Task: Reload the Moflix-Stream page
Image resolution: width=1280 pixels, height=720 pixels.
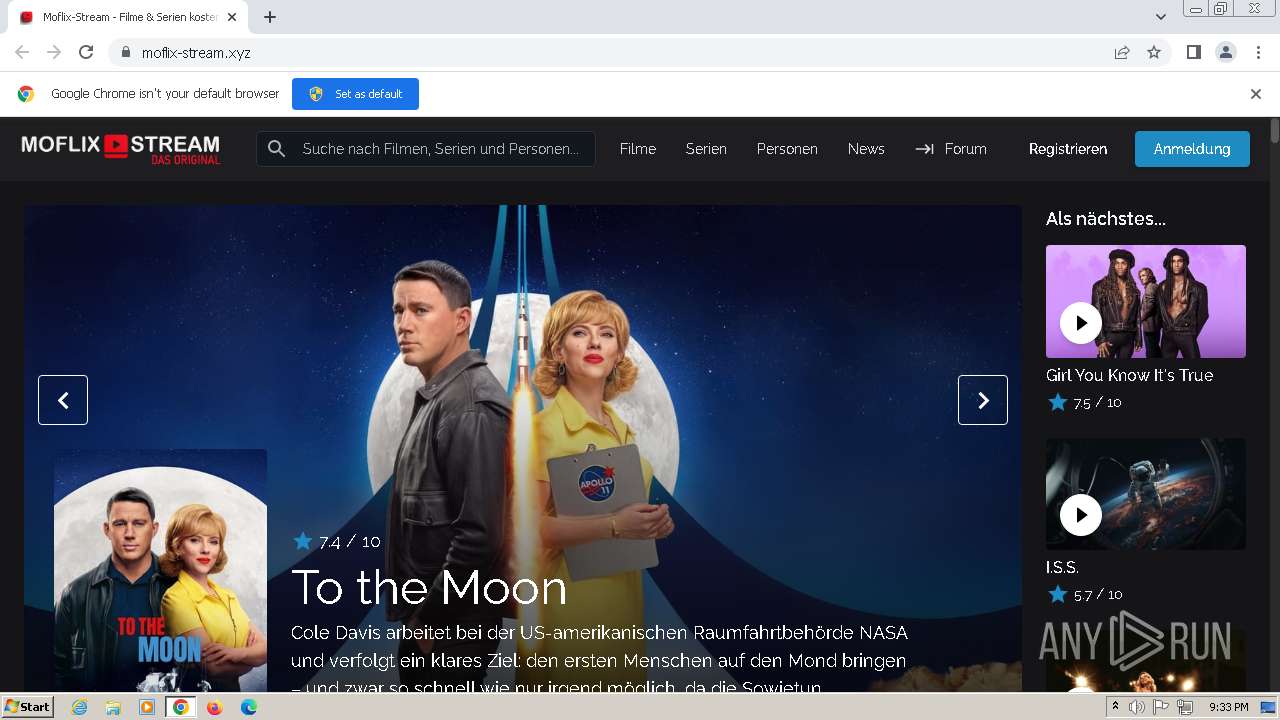Action: click(x=86, y=53)
